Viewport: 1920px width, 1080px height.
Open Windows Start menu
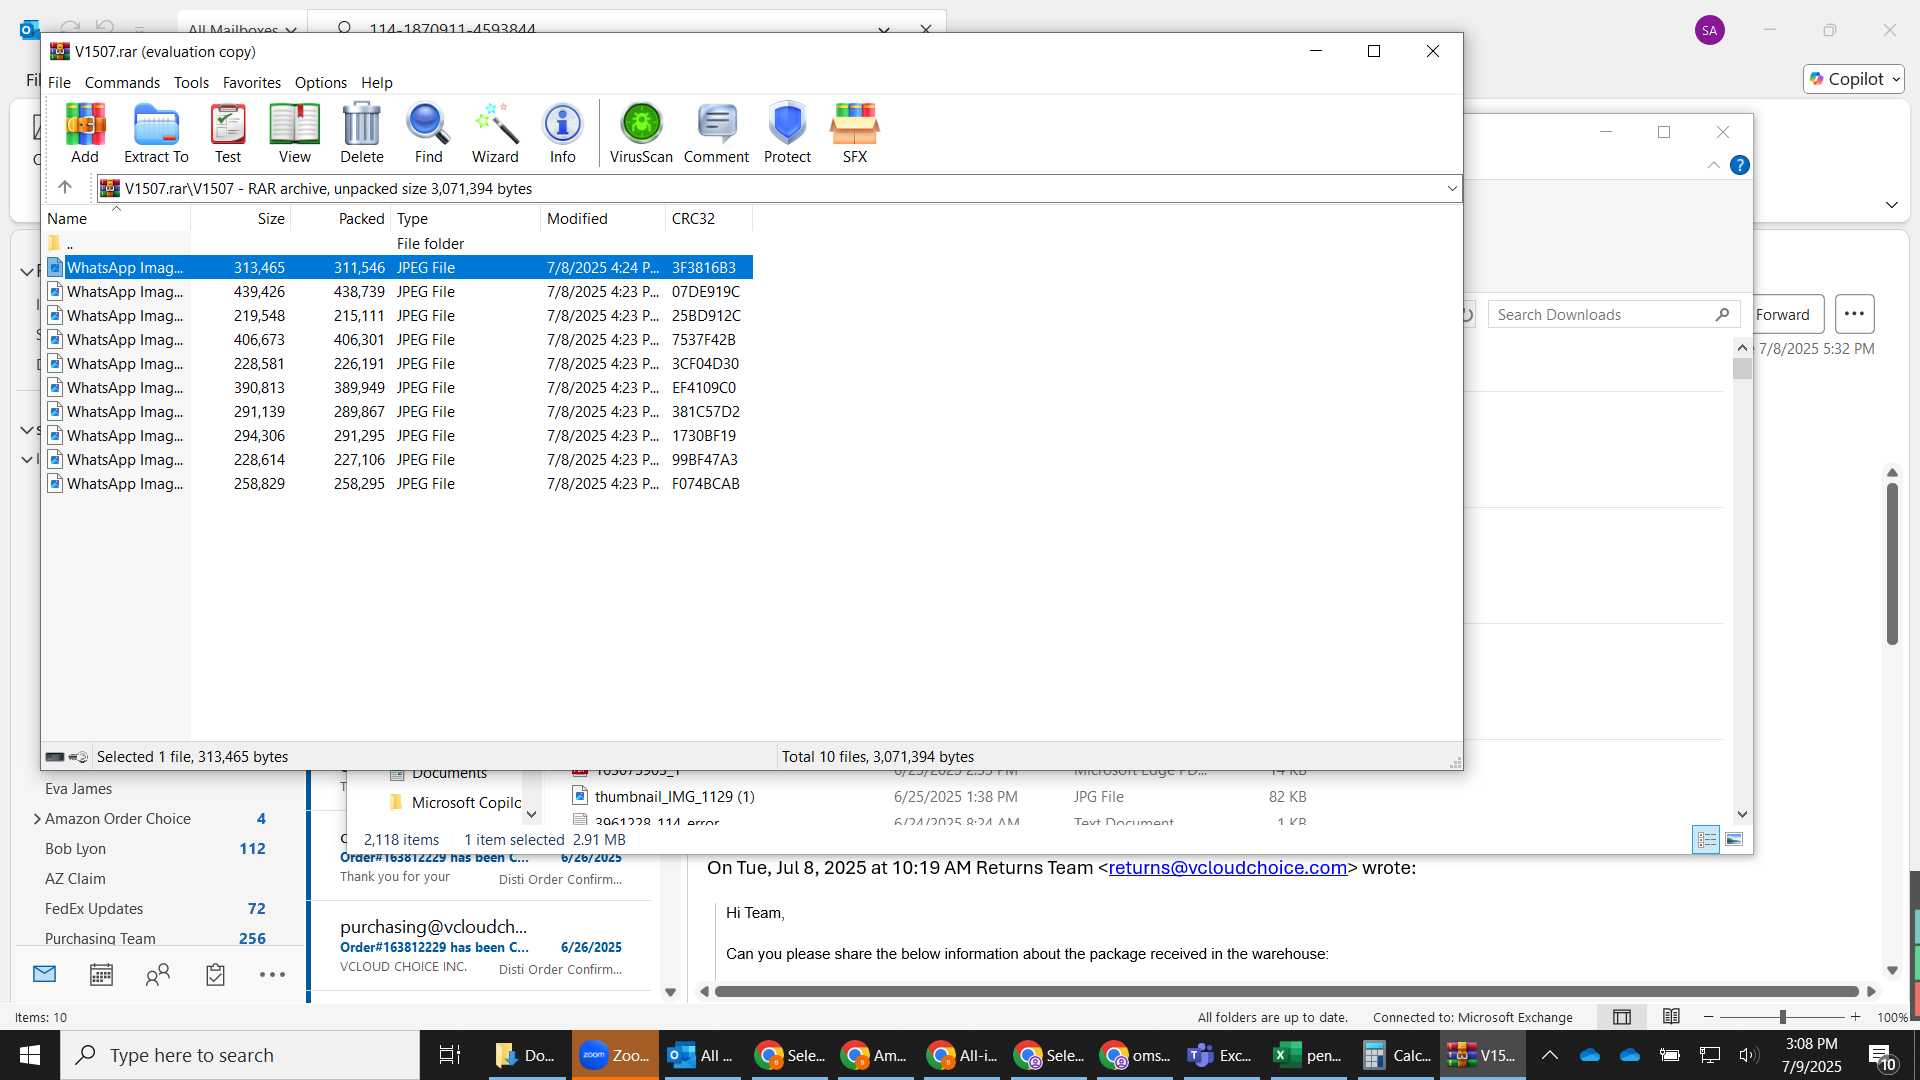(30, 1055)
